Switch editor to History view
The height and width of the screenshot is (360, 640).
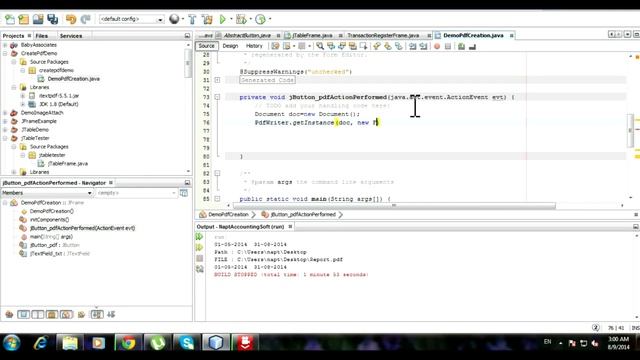254,46
